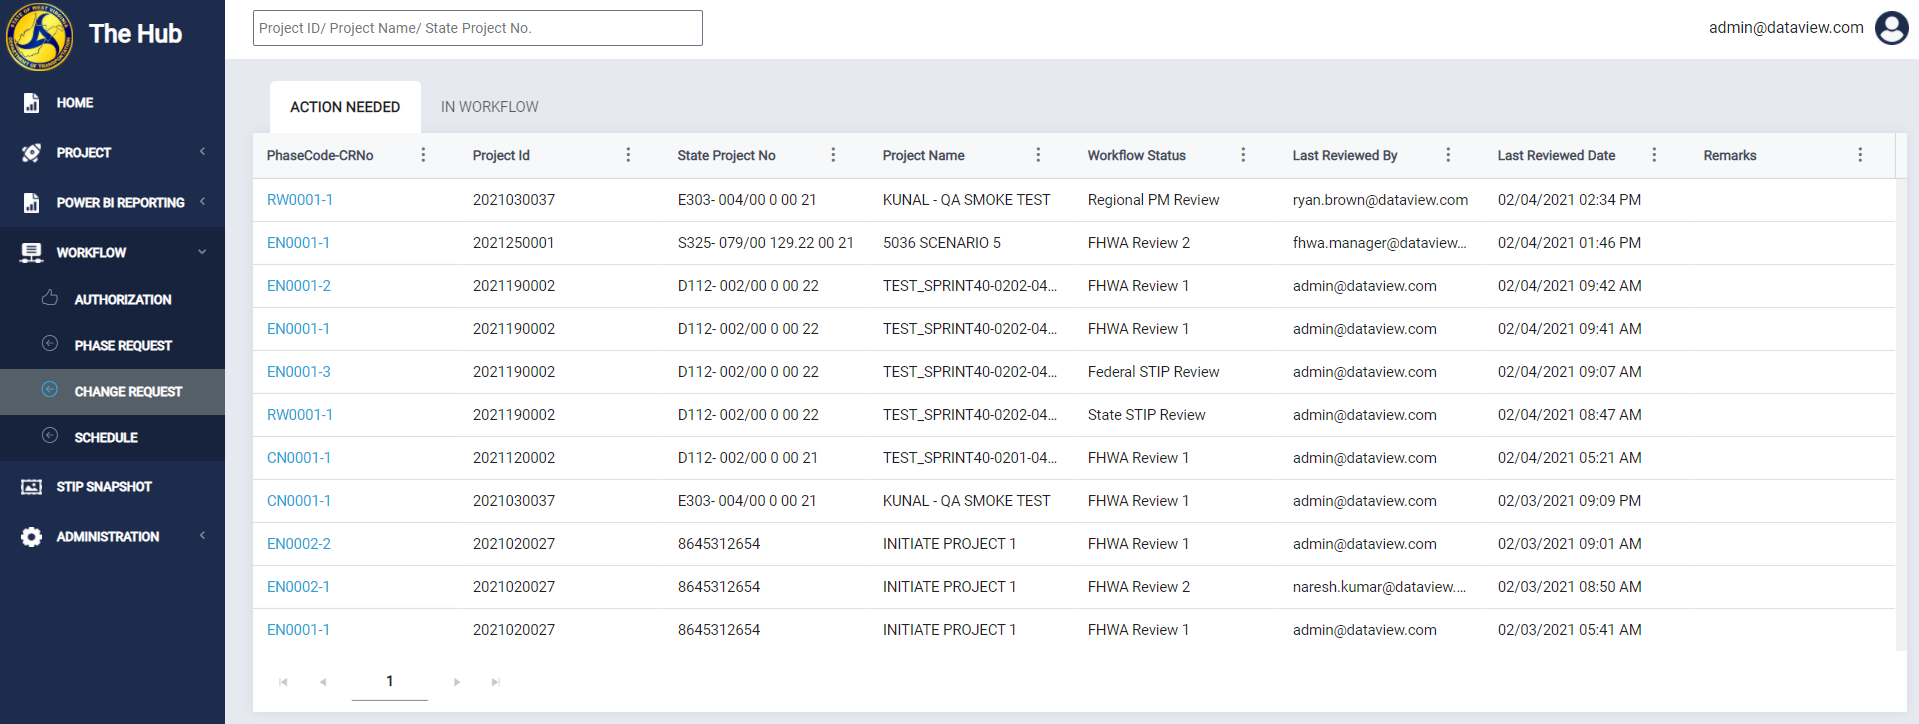Open CN0001-1 link for project 2021120002
This screenshot has height=724, width=1919.
[299, 458]
